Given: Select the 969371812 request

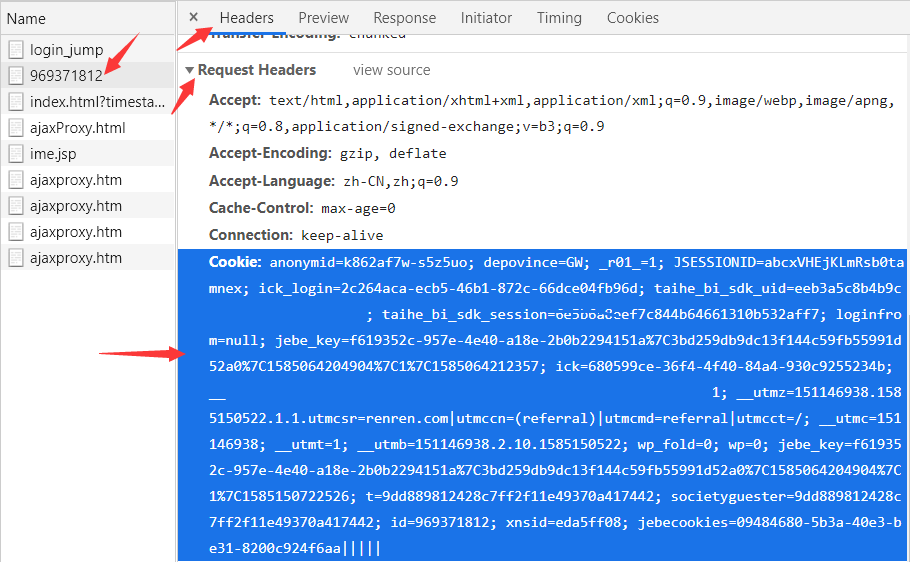Looking at the screenshot, I should tap(66, 76).
